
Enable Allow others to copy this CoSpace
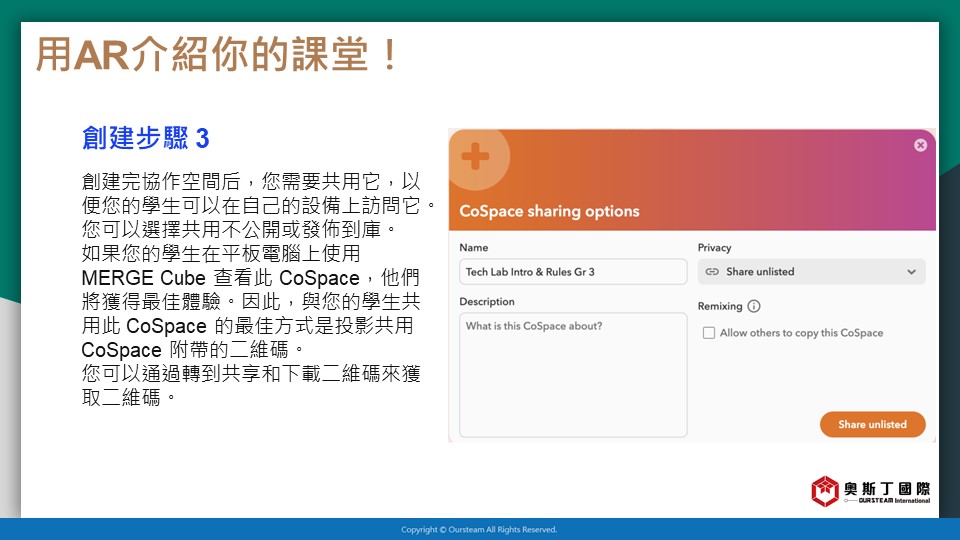[709, 333]
